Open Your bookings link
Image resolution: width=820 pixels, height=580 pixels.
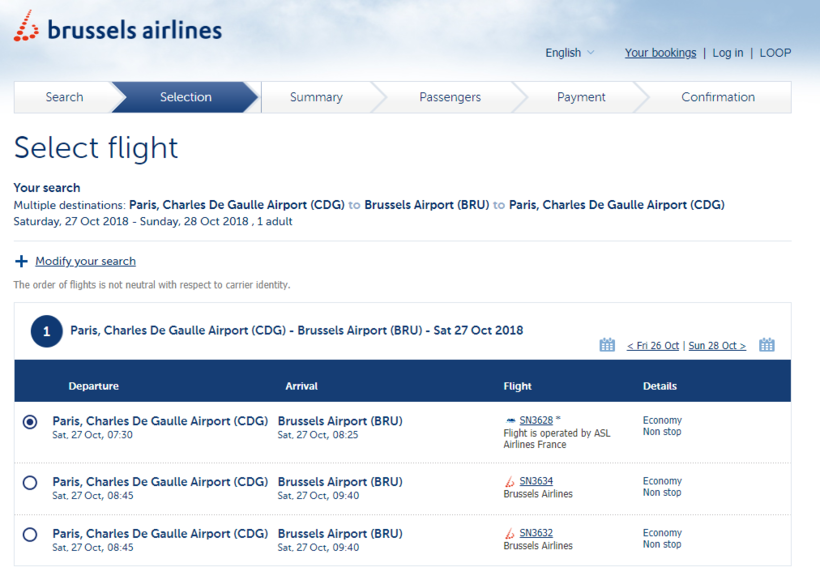[x=660, y=53]
